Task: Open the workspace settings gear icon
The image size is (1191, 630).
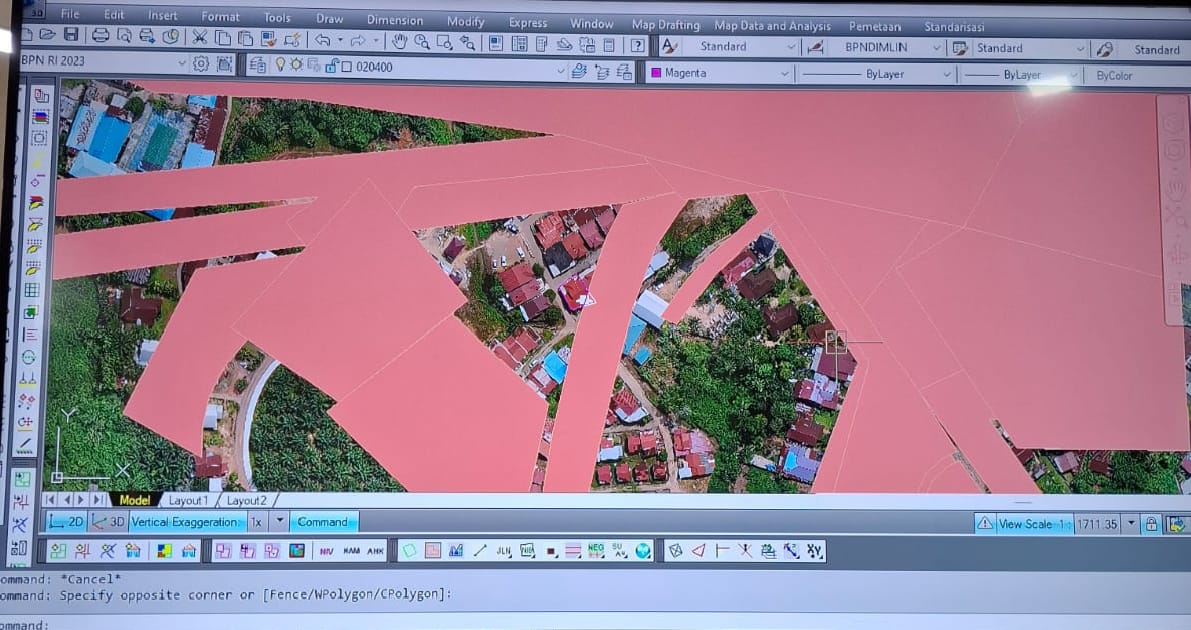Action: pyautogui.click(x=201, y=64)
